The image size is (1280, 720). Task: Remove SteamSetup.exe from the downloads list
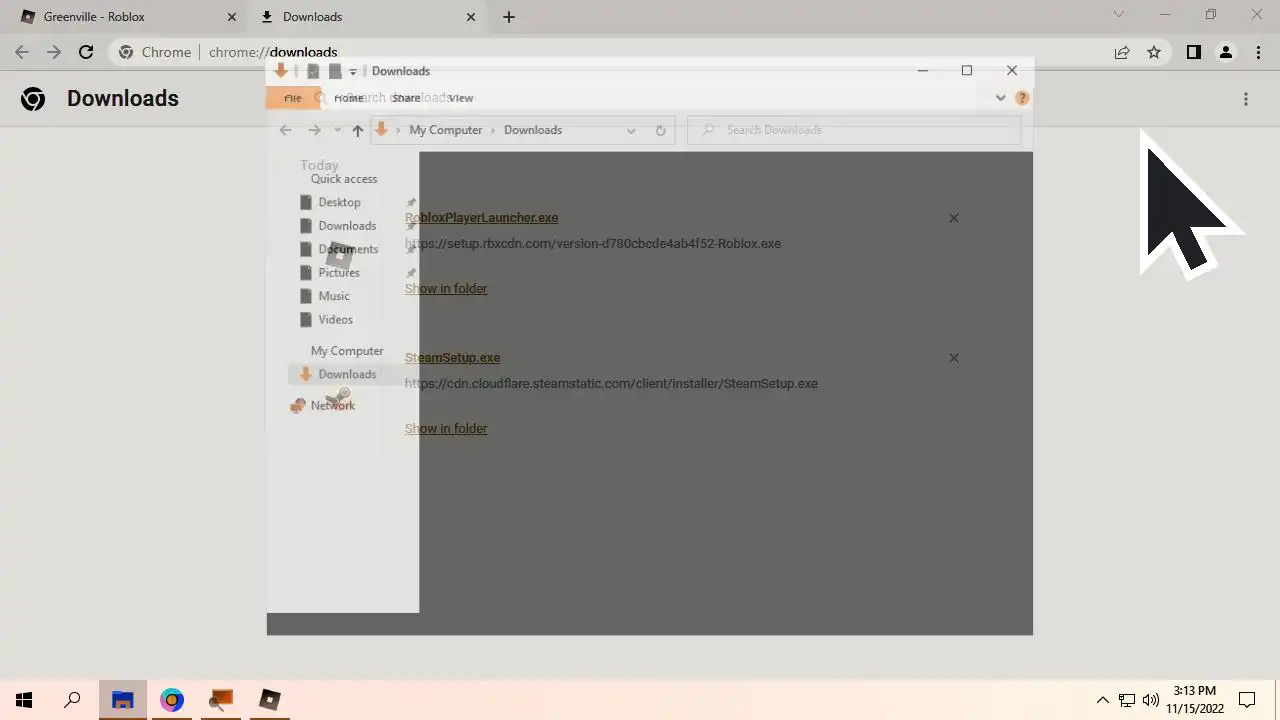pos(954,358)
